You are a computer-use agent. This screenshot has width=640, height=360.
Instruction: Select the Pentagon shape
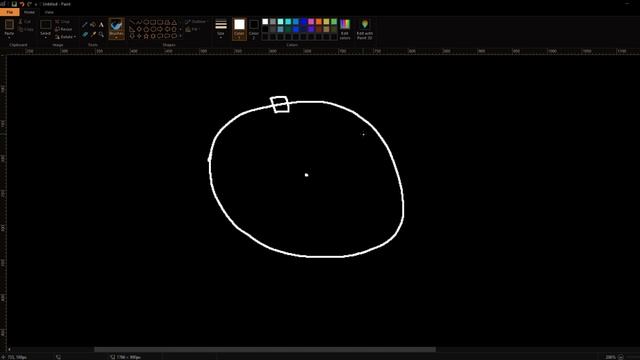(x=146, y=29)
